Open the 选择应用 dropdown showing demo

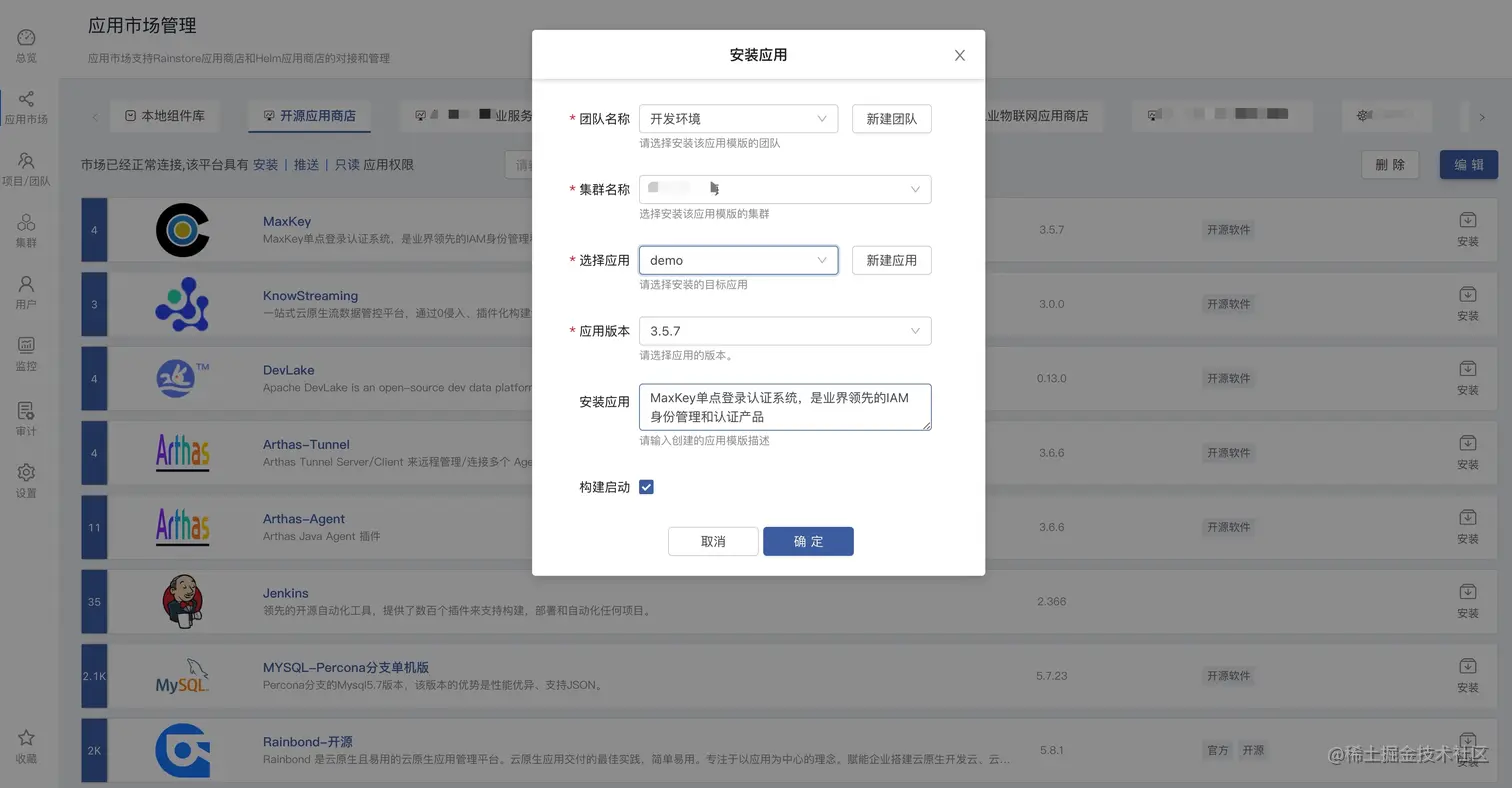738,260
